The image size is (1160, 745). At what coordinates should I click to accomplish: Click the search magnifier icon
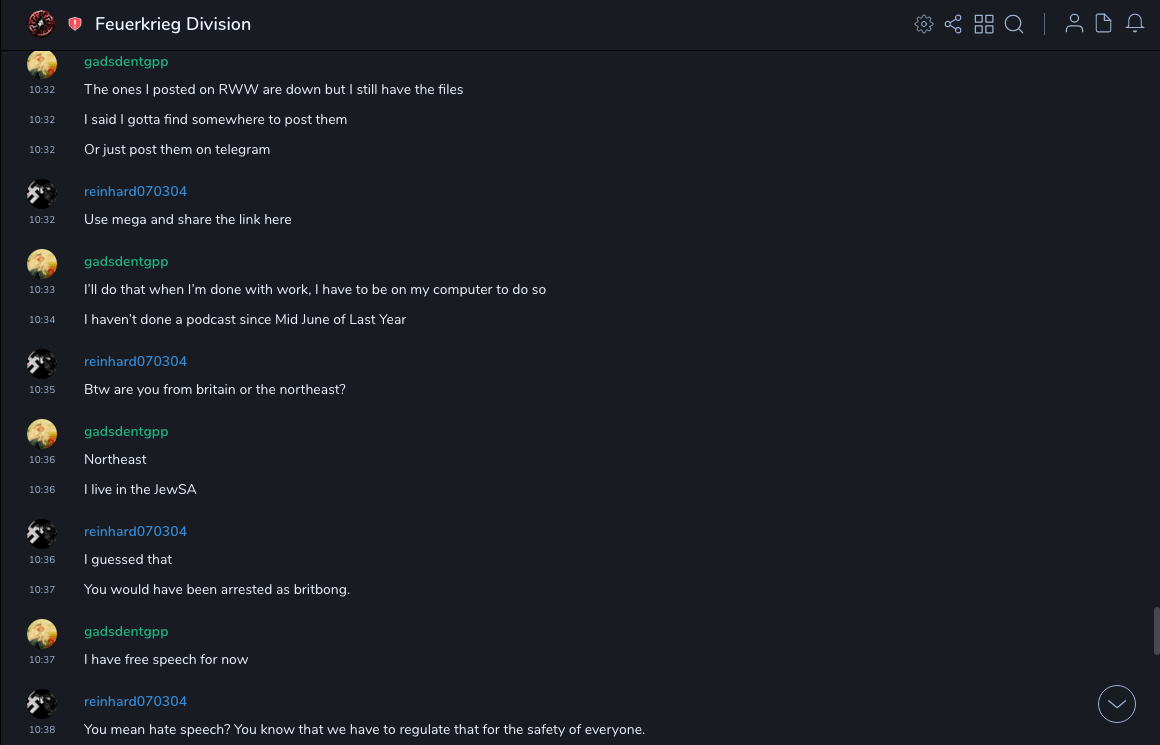pyautogui.click(x=1014, y=24)
